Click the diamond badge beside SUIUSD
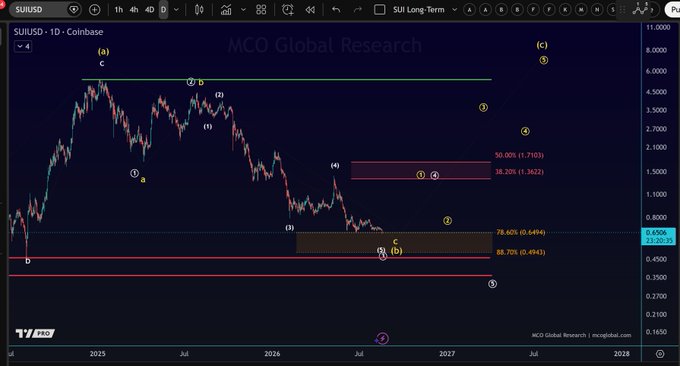The height and width of the screenshot is (366, 680). tap(74, 10)
